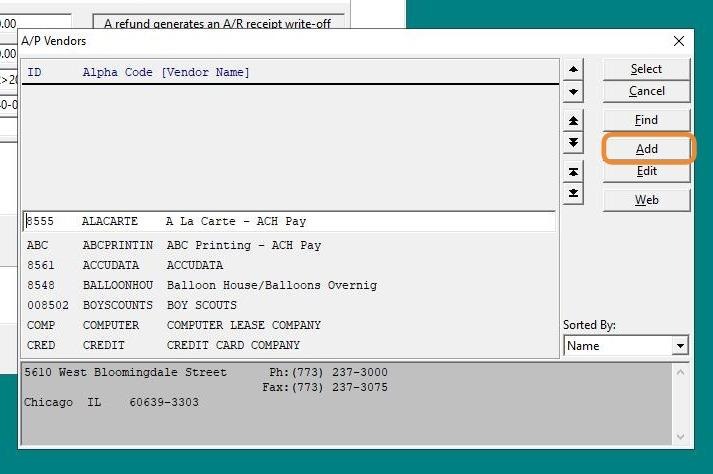
Task: Close the A/P Vendors dialog
Action: (x=678, y=41)
